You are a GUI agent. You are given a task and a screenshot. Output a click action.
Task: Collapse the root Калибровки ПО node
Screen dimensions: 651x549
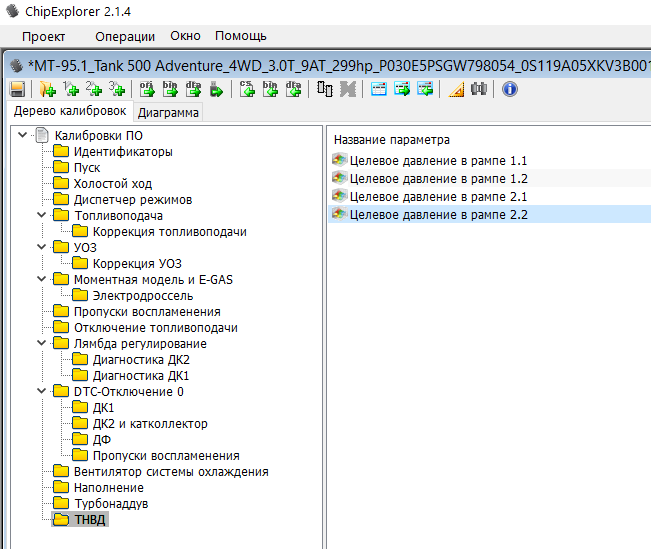23,136
